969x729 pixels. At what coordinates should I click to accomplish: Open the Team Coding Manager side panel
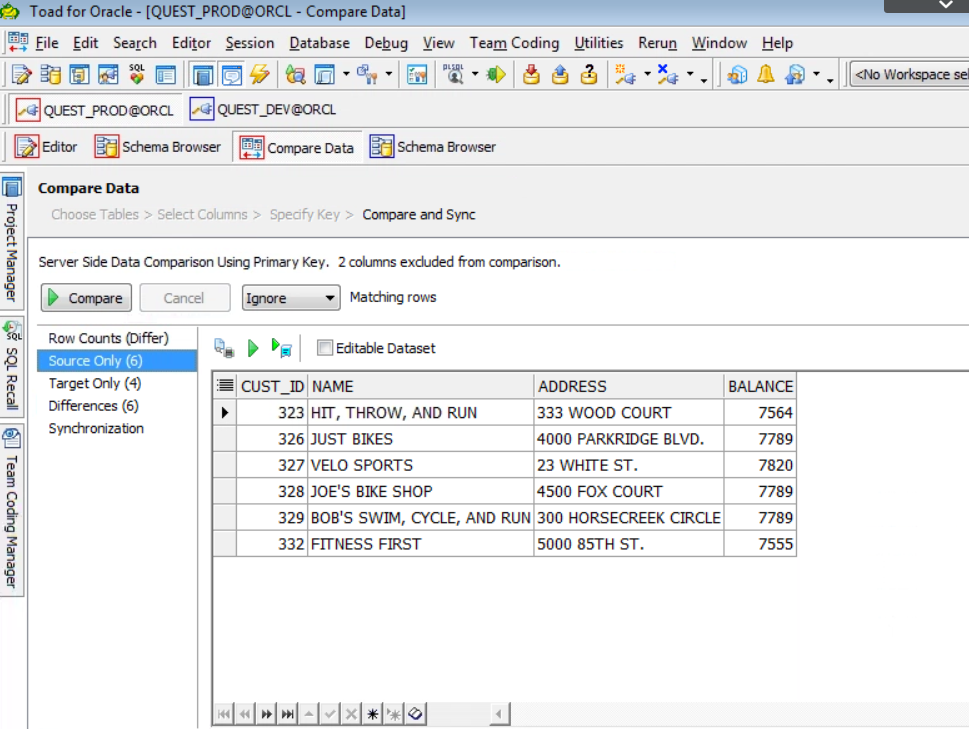[12, 510]
